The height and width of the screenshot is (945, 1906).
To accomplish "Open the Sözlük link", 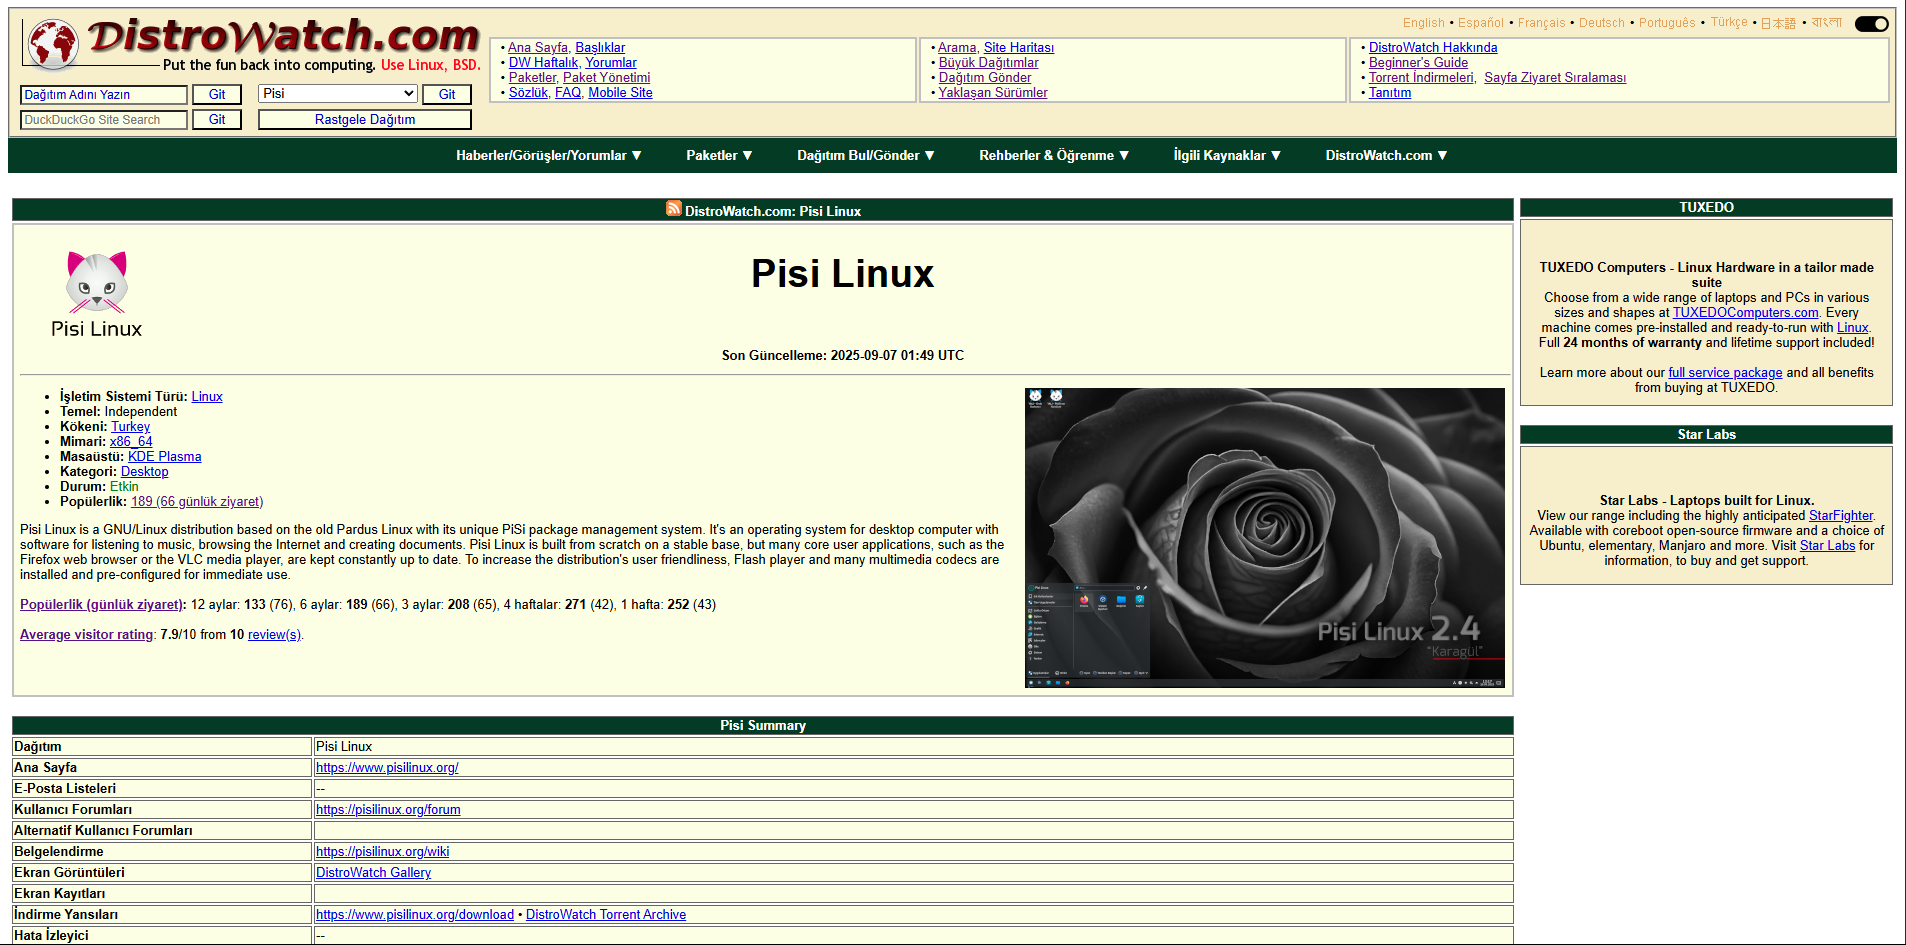I will pyautogui.click(x=528, y=92).
